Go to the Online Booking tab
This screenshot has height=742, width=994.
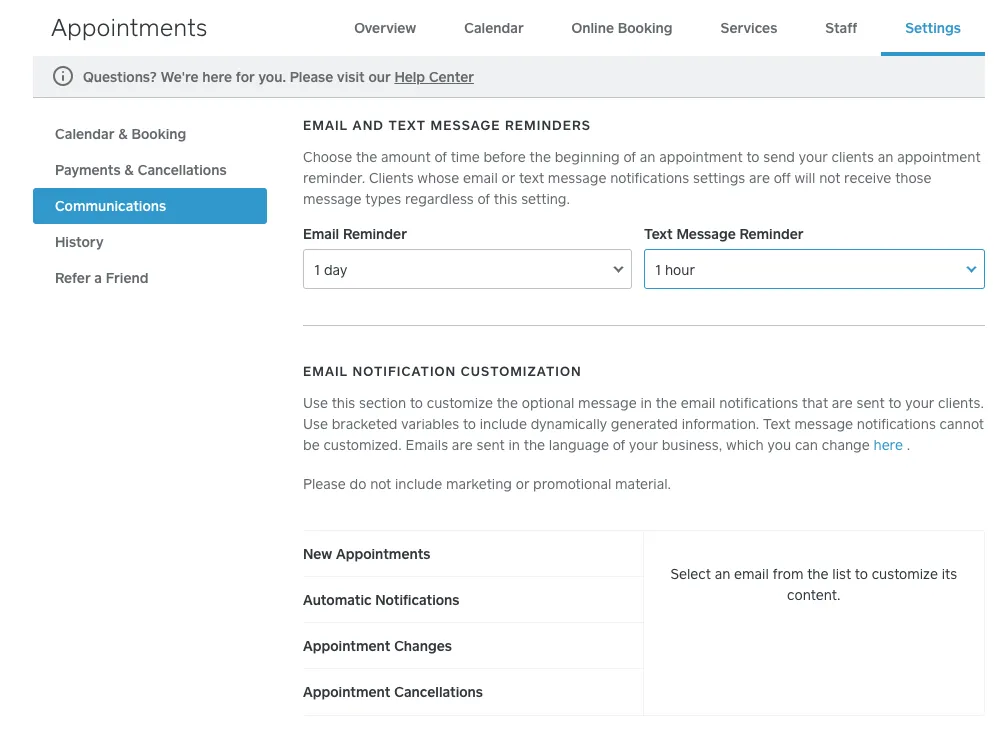[621, 29]
